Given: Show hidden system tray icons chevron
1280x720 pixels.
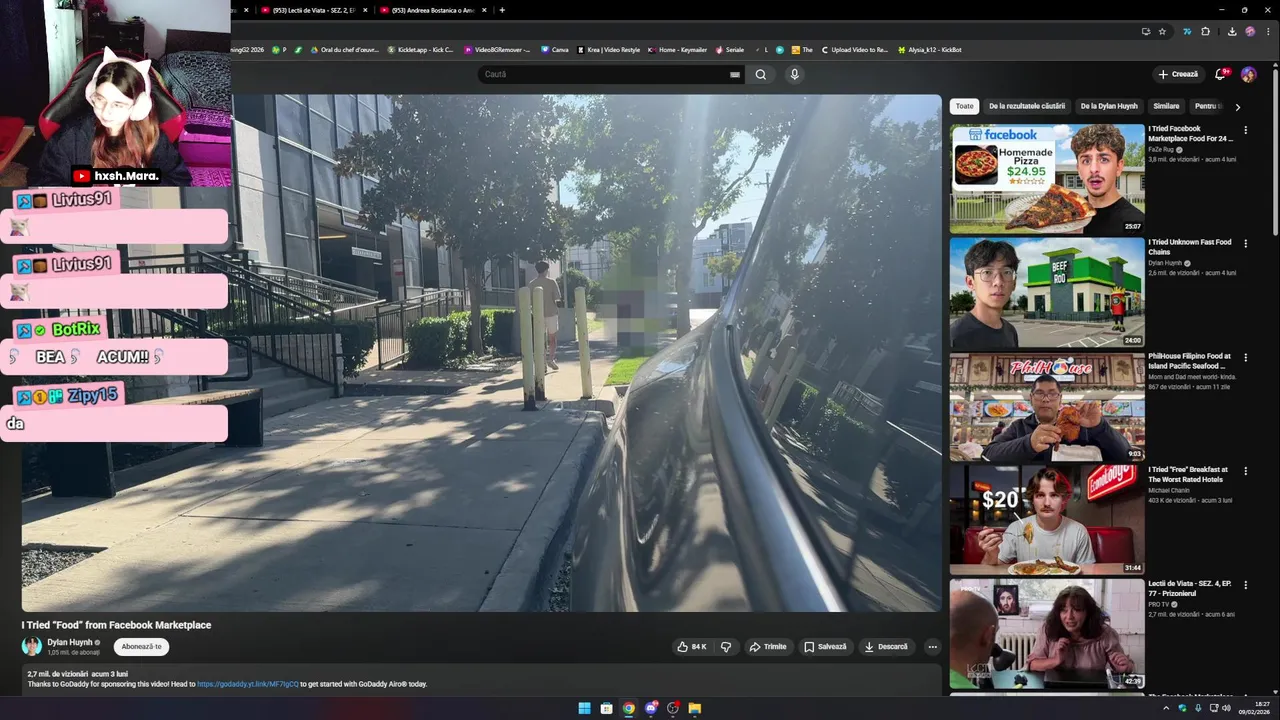Looking at the screenshot, I should coord(1166,708).
